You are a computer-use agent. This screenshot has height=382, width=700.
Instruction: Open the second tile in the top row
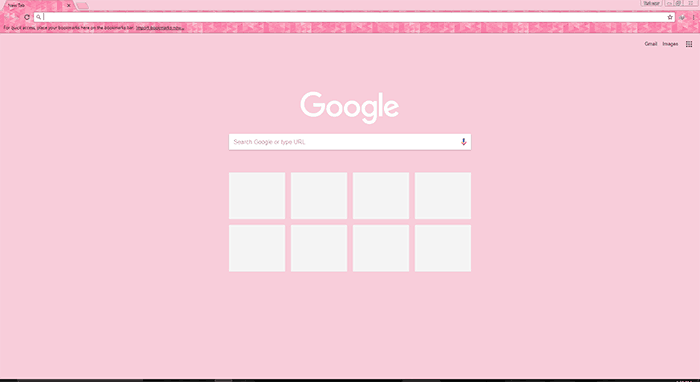319,195
